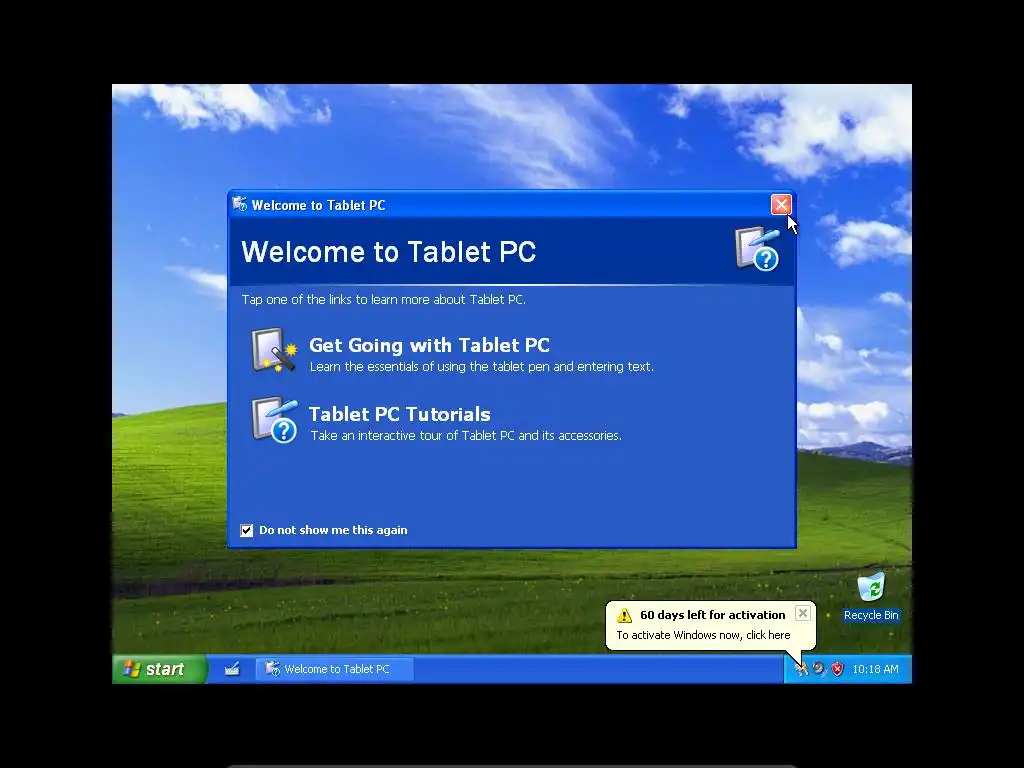1024x768 pixels.
Task: Select Welcome to Tablet PC taskbar button
Action: [334, 669]
